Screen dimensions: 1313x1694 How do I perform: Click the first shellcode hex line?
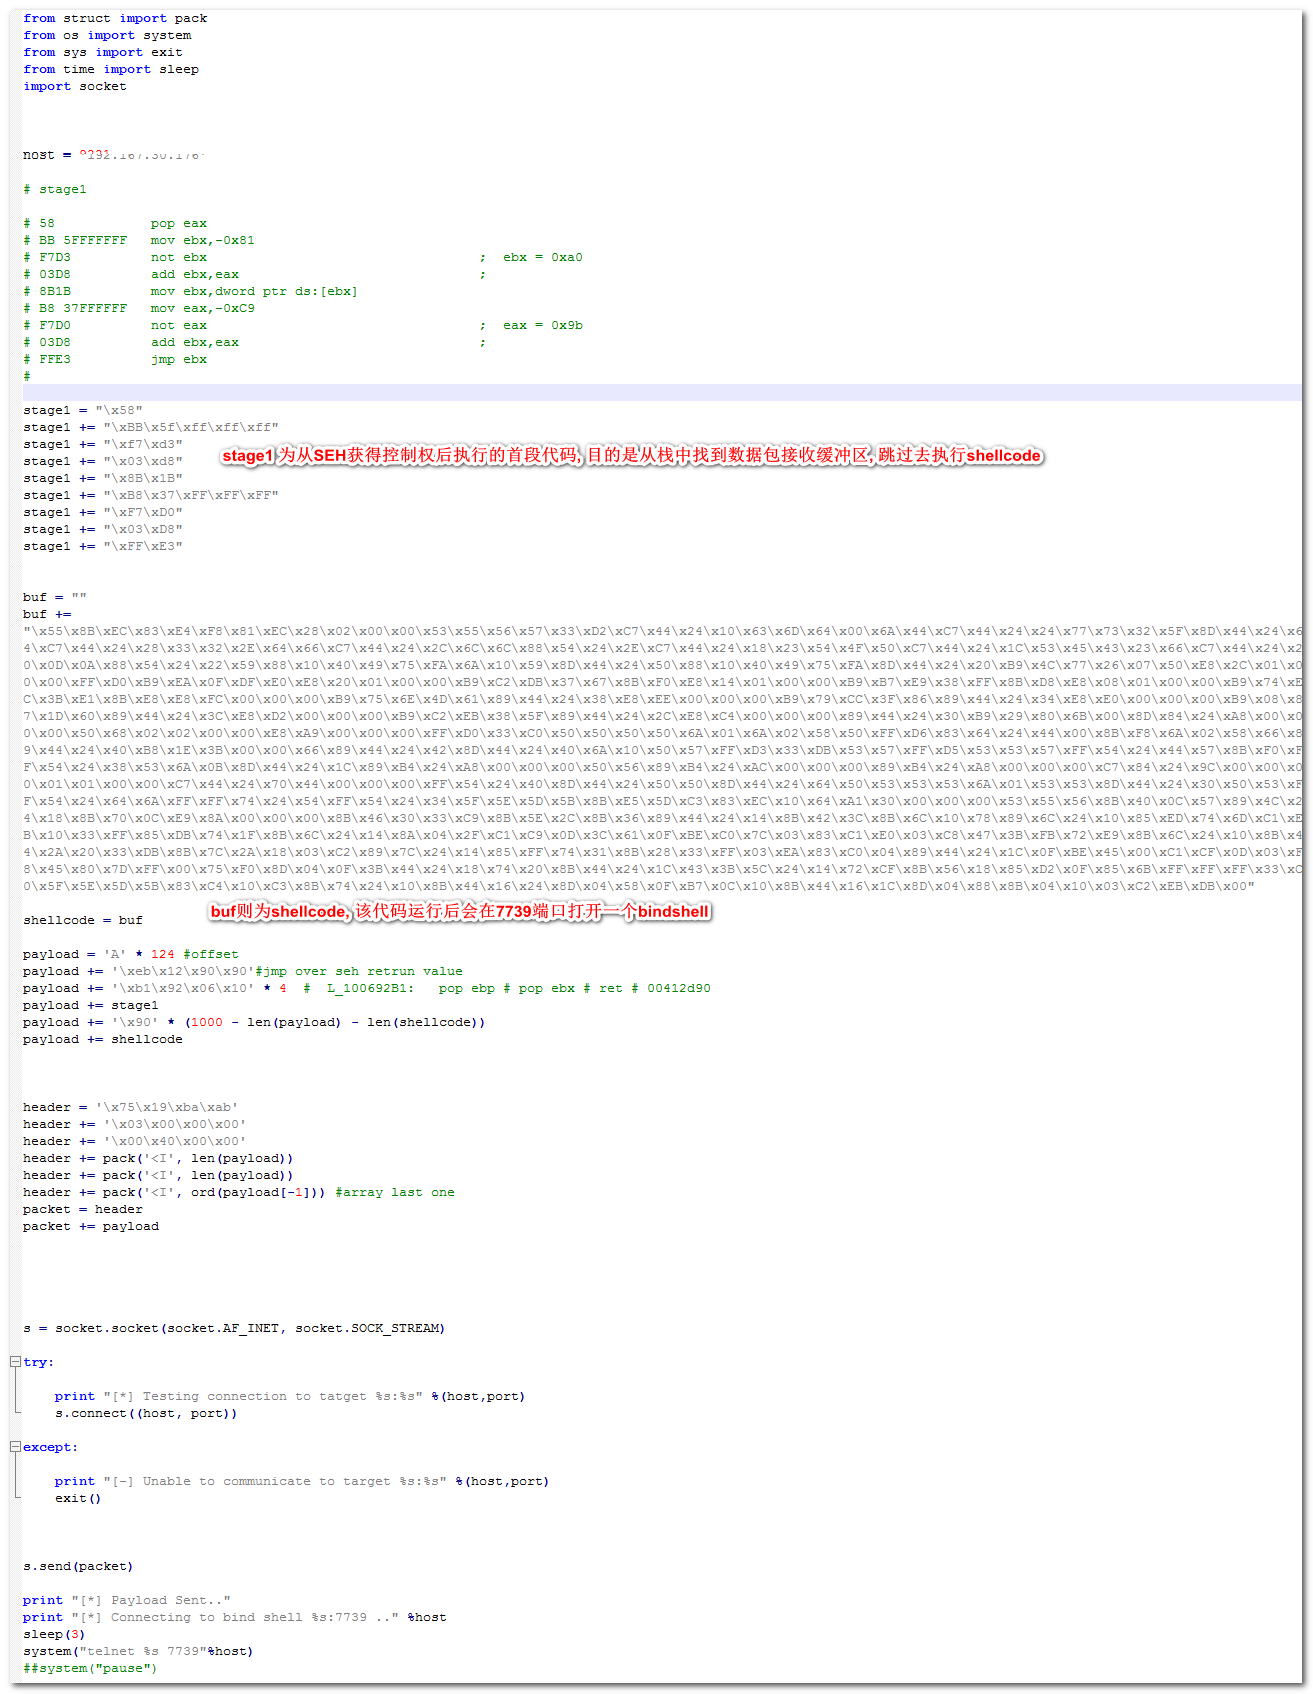pos(662,631)
